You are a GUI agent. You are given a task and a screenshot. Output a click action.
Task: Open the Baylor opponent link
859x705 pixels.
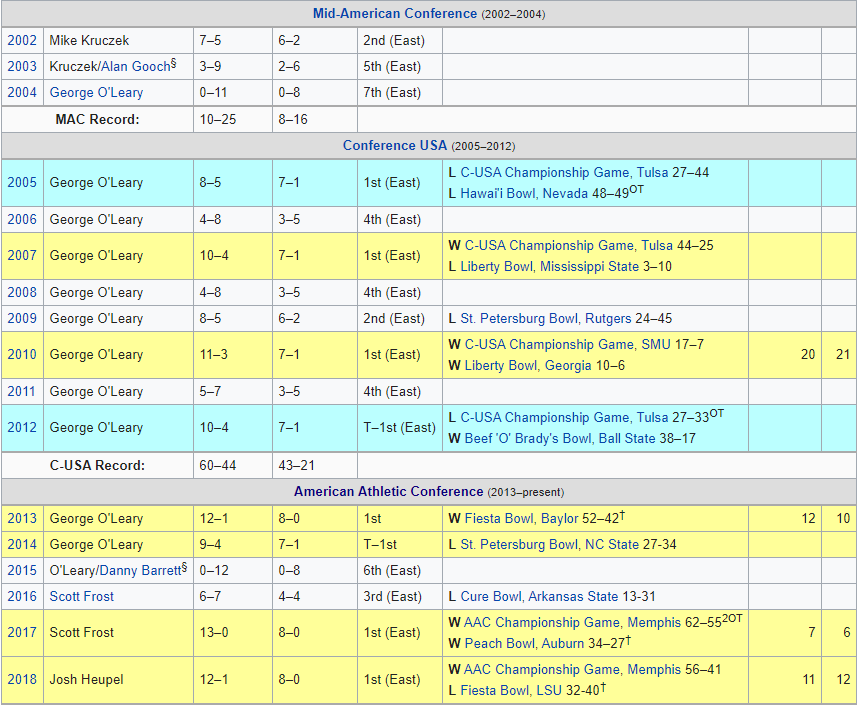click(559, 518)
